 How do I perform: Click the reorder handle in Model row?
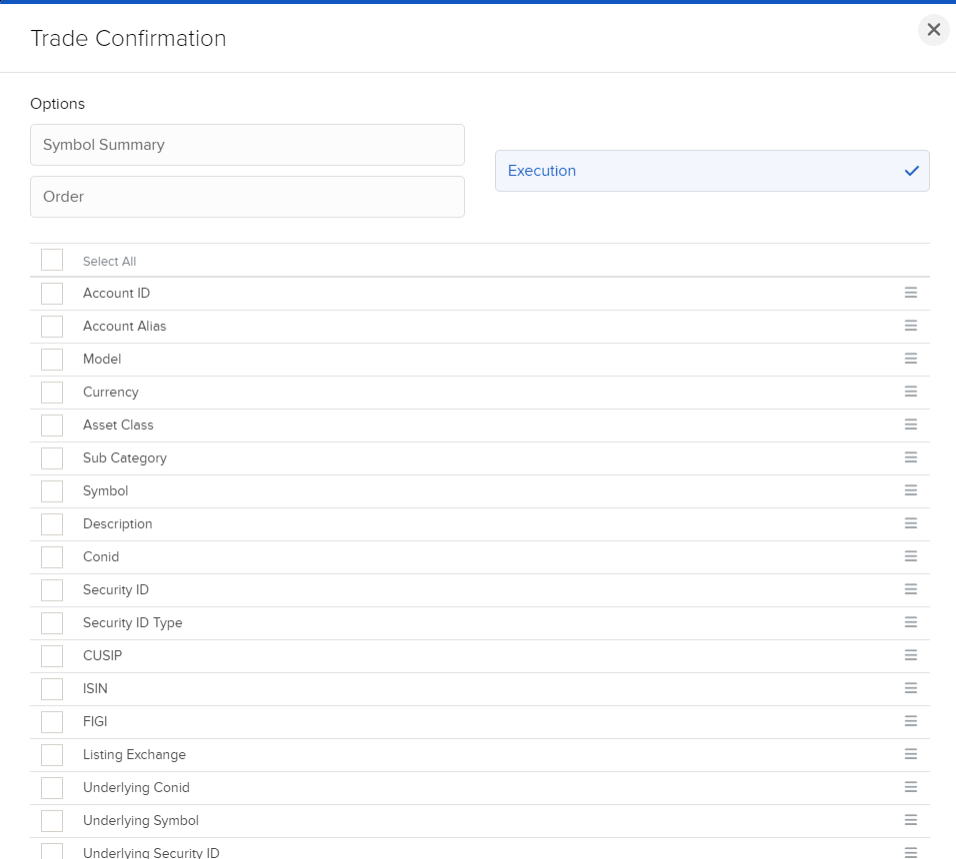[x=910, y=359]
